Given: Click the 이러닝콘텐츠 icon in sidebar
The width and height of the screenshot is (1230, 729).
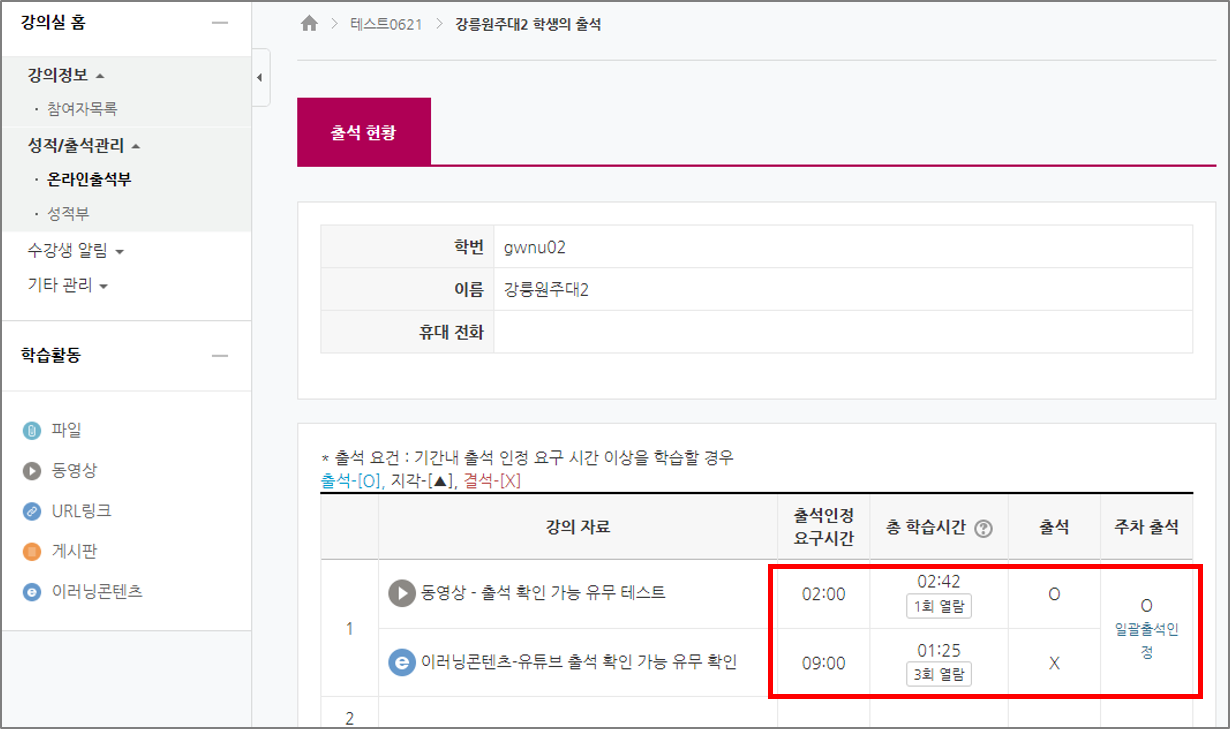Looking at the screenshot, I should [32, 592].
